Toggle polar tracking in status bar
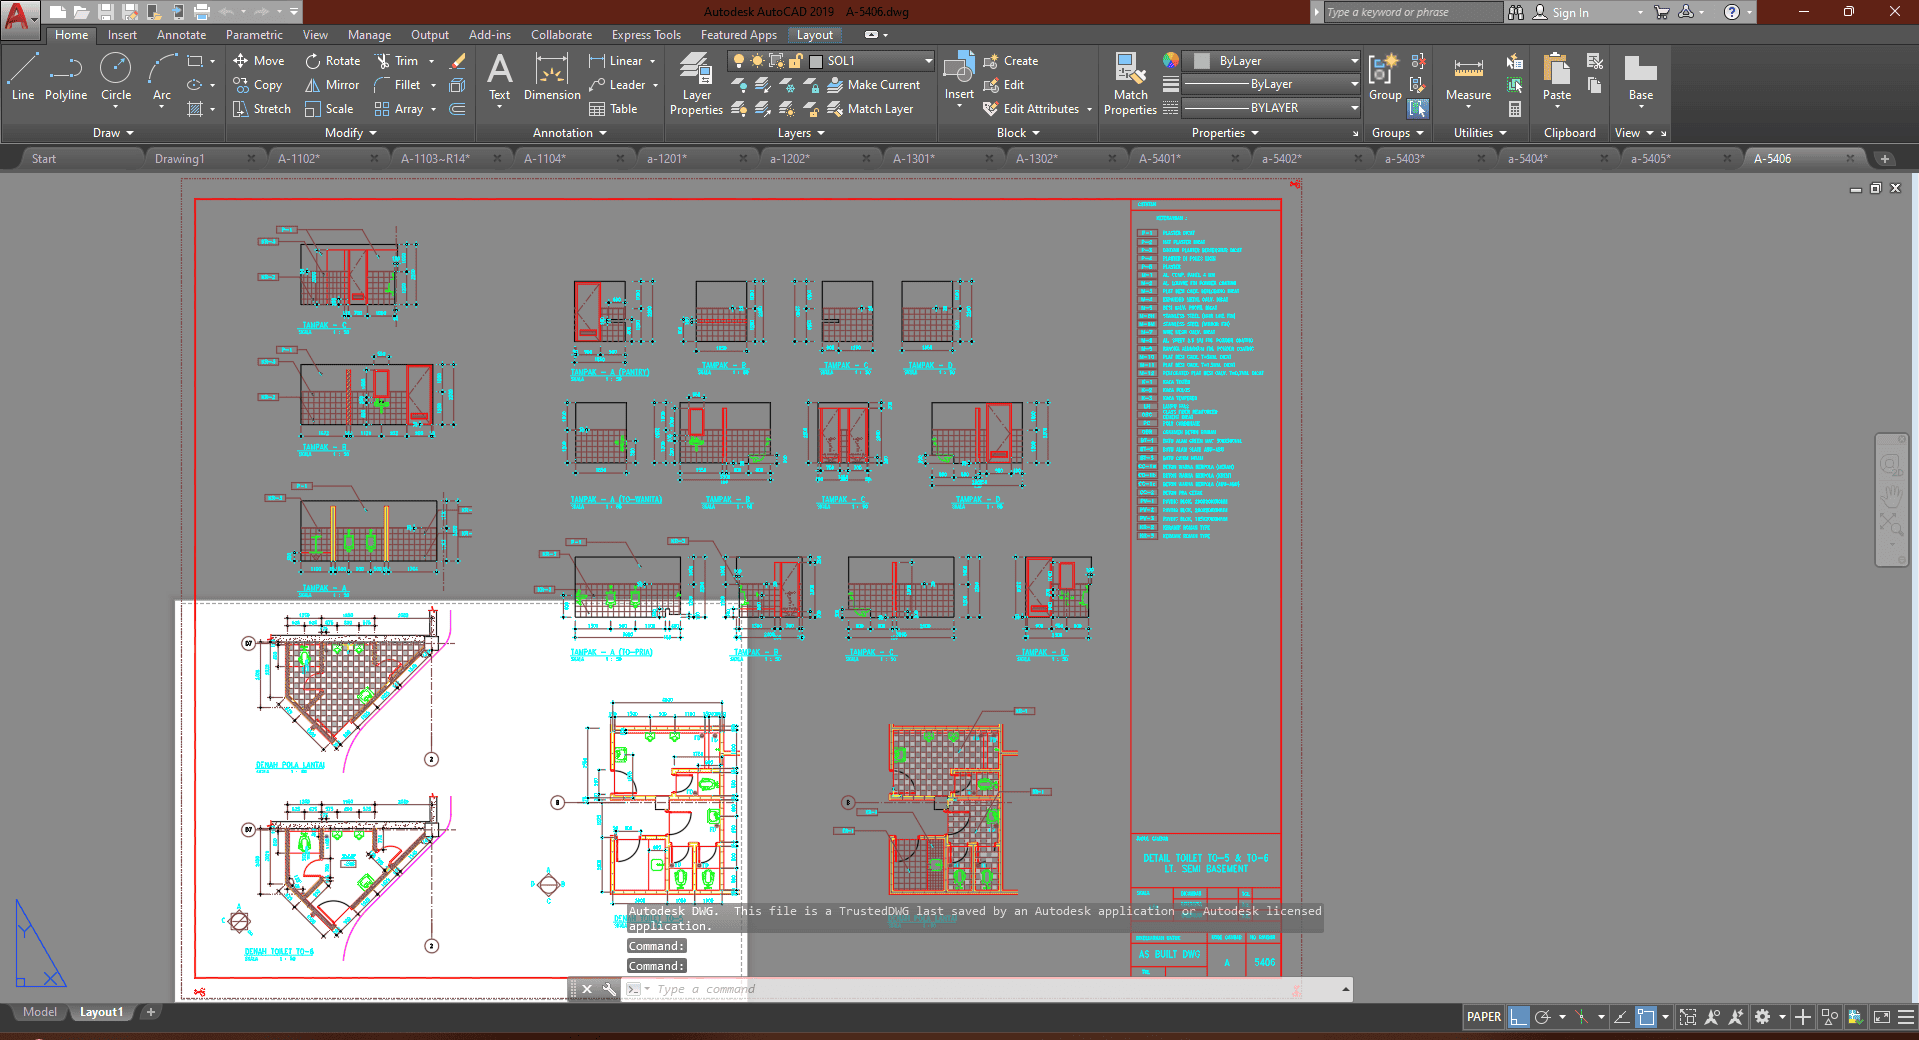The image size is (1919, 1040). coord(1543,1017)
